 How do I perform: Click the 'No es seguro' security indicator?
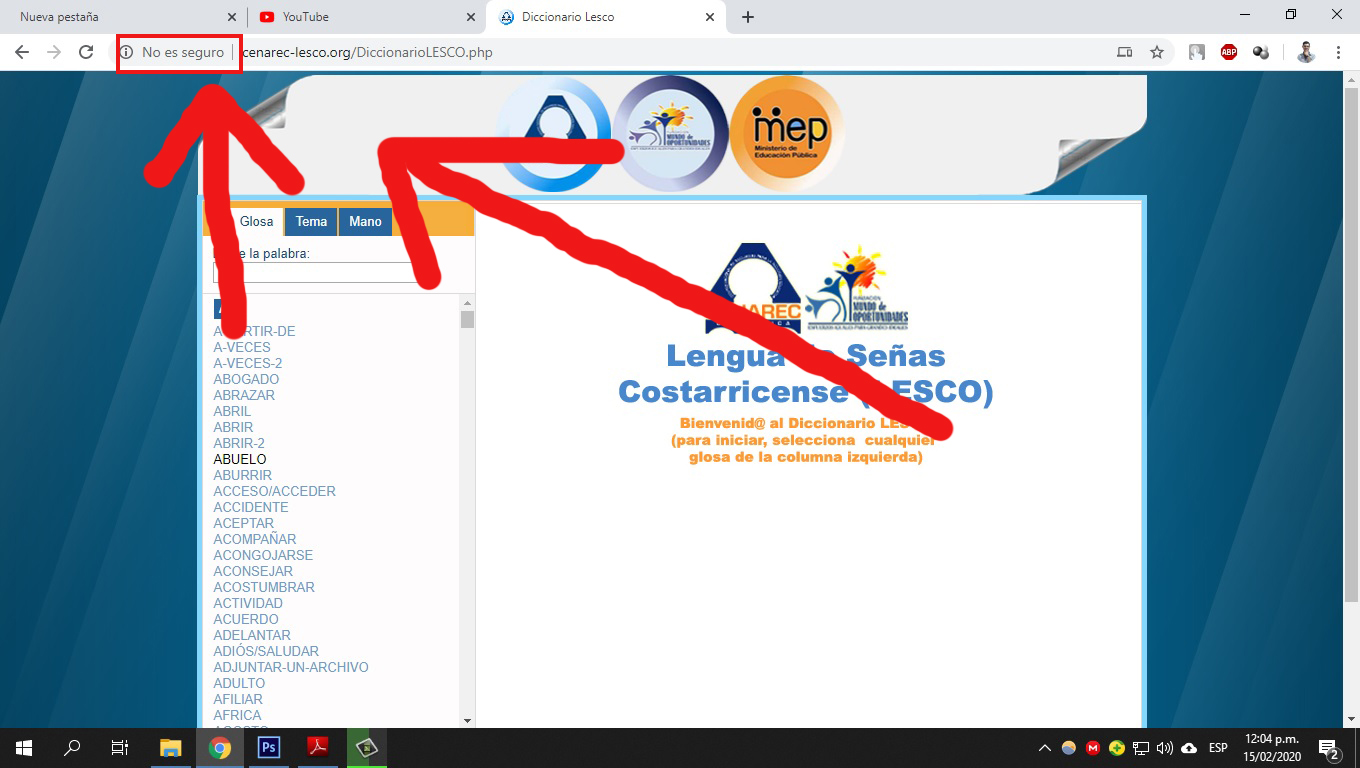coord(178,51)
